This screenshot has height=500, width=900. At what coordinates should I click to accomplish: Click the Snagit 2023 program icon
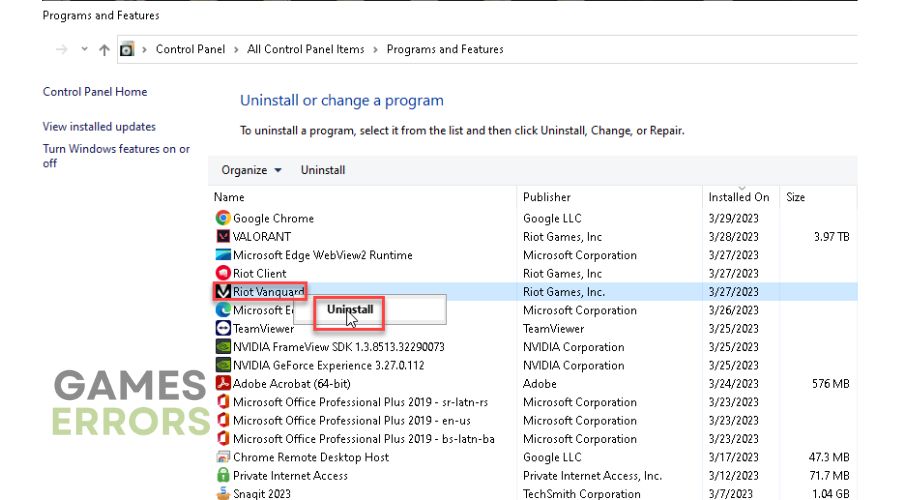pos(223,493)
